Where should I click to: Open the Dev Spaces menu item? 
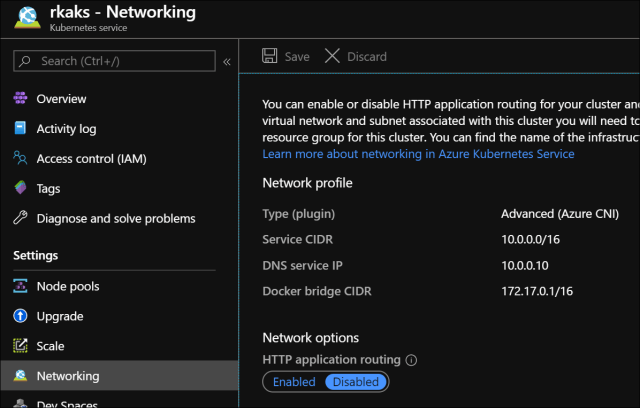(x=68, y=403)
